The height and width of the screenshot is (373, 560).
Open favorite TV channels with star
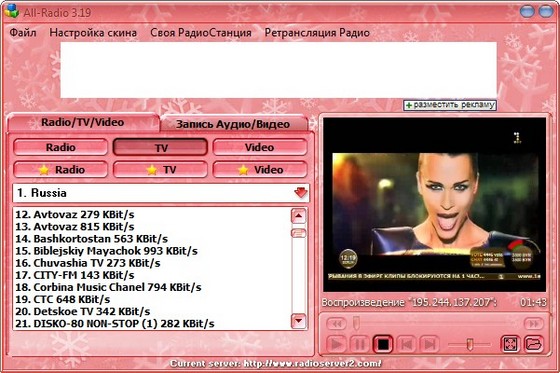point(160,170)
